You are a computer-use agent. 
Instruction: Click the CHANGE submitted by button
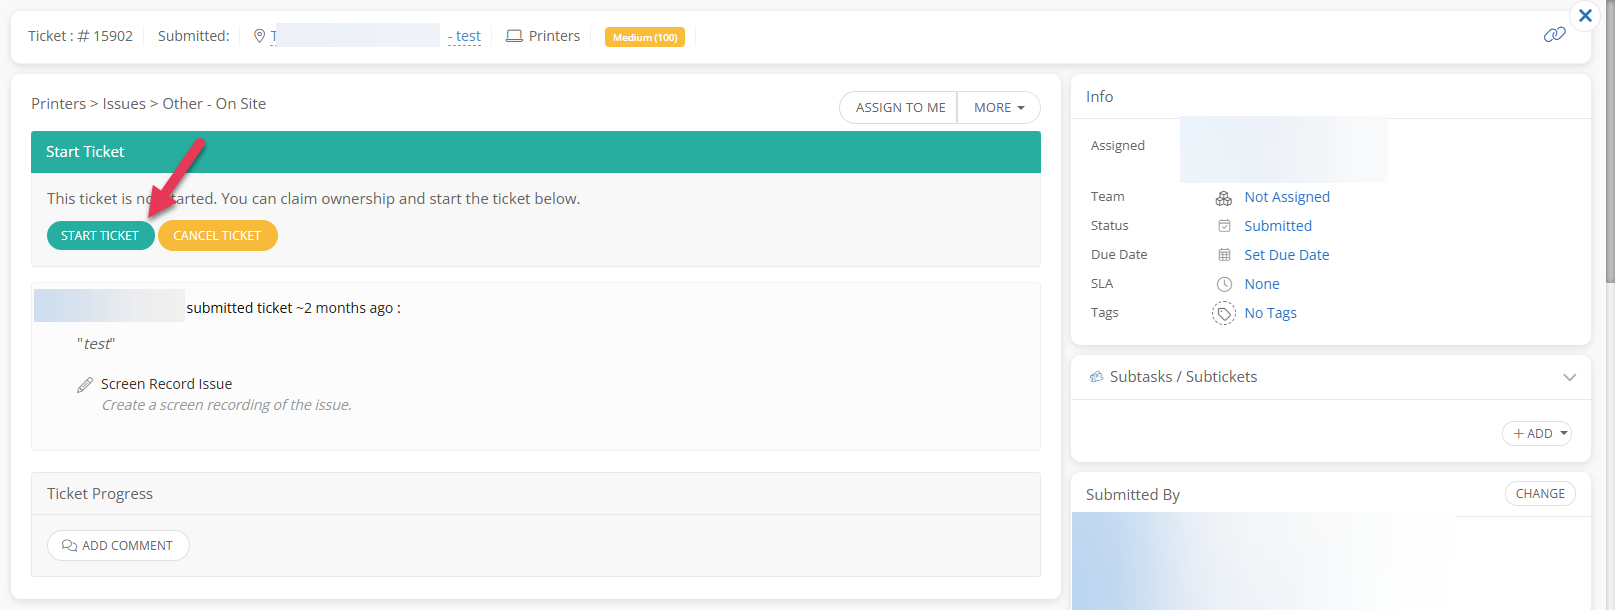pyautogui.click(x=1539, y=494)
